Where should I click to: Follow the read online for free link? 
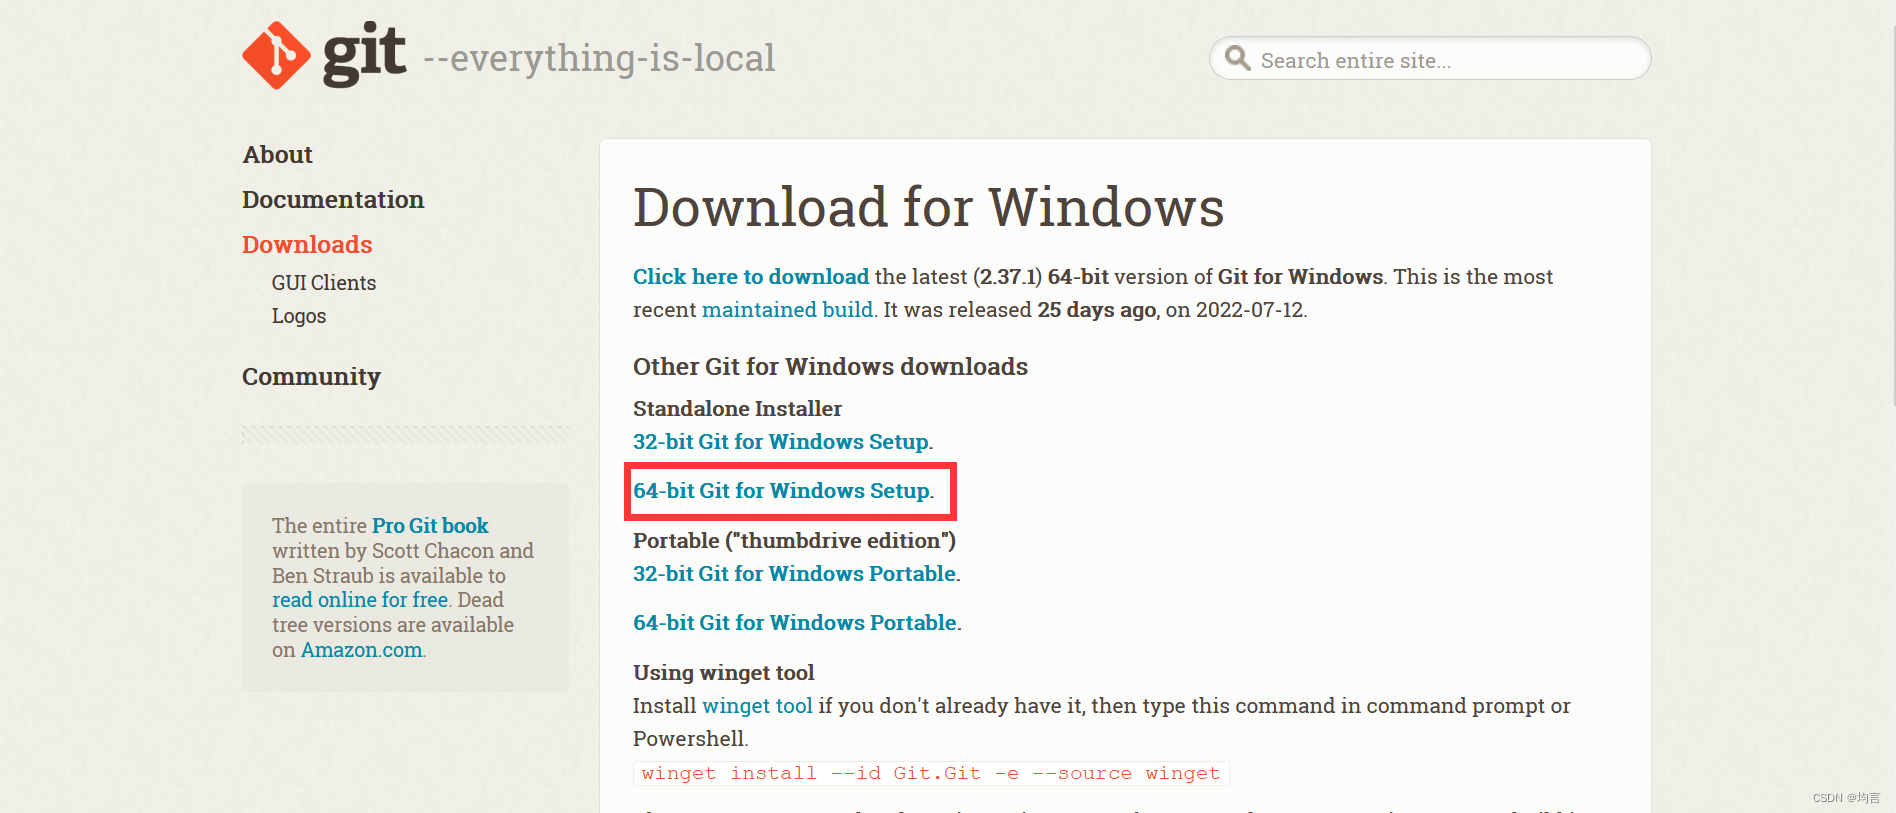[360, 600]
